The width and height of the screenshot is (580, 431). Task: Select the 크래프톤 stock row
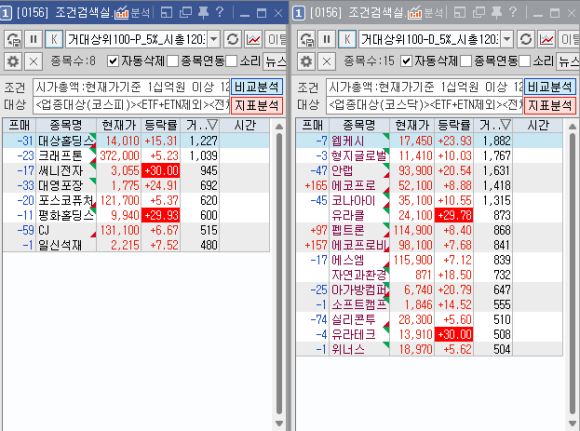click(x=136, y=156)
